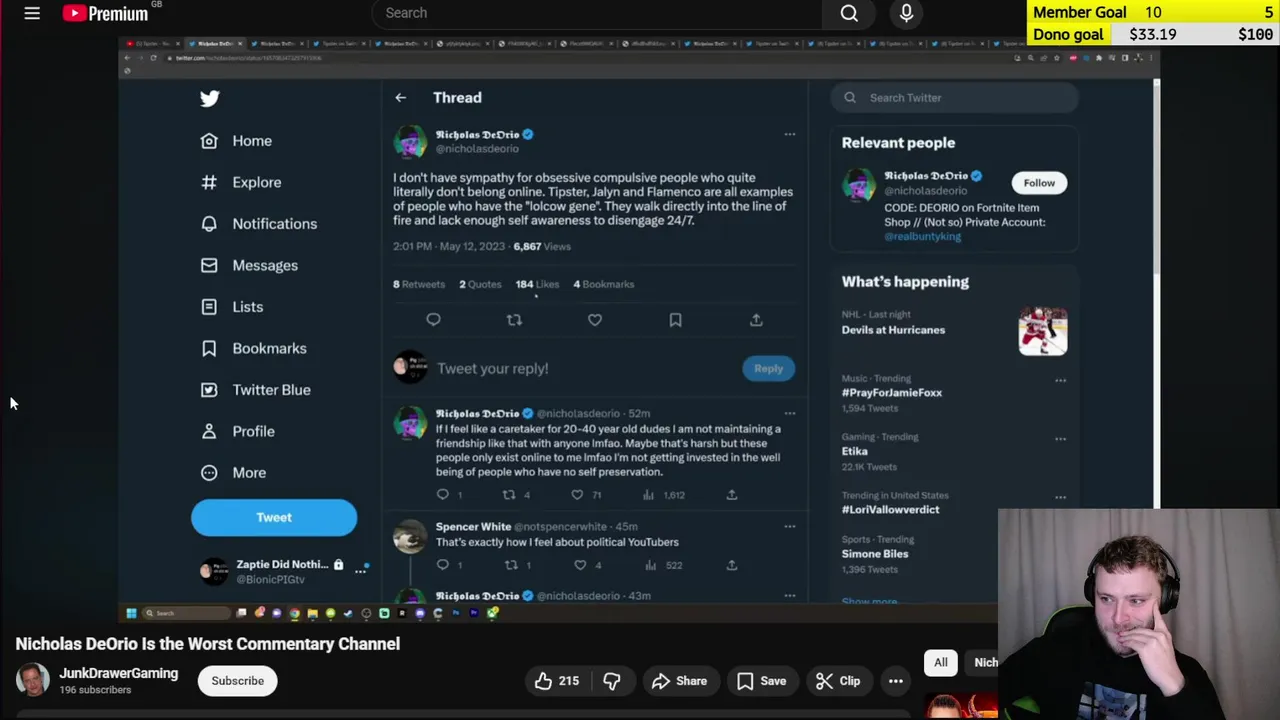Open Simone Biles trend
The image size is (1280, 720).
pos(875,554)
